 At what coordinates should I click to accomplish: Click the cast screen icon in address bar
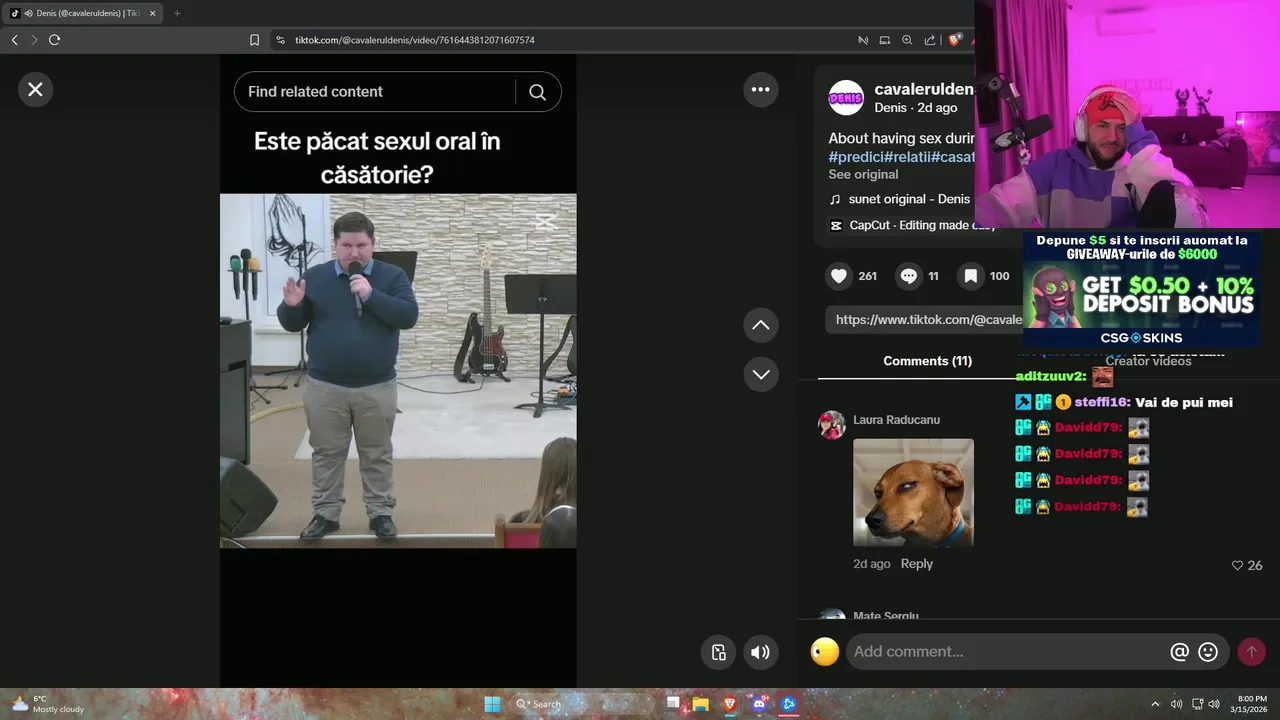(884, 40)
